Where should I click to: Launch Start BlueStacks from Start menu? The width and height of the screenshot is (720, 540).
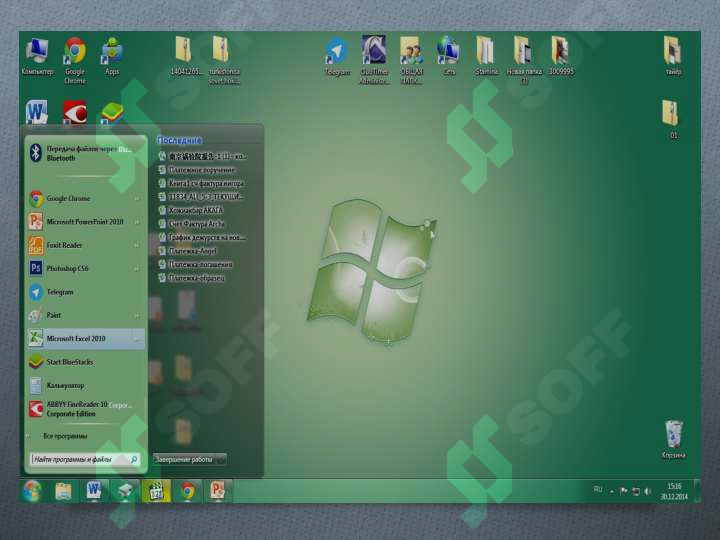[85, 362]
